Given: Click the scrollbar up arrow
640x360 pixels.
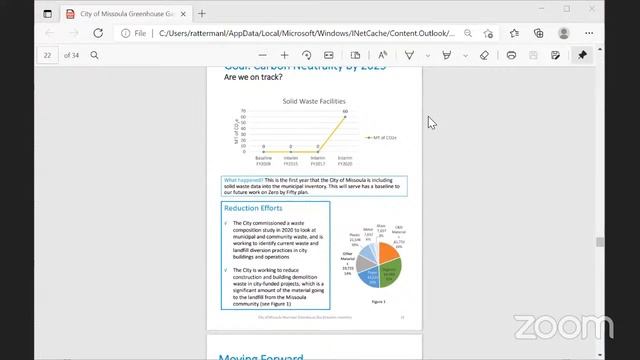Looking at the screenshot, I should [600, 49].
